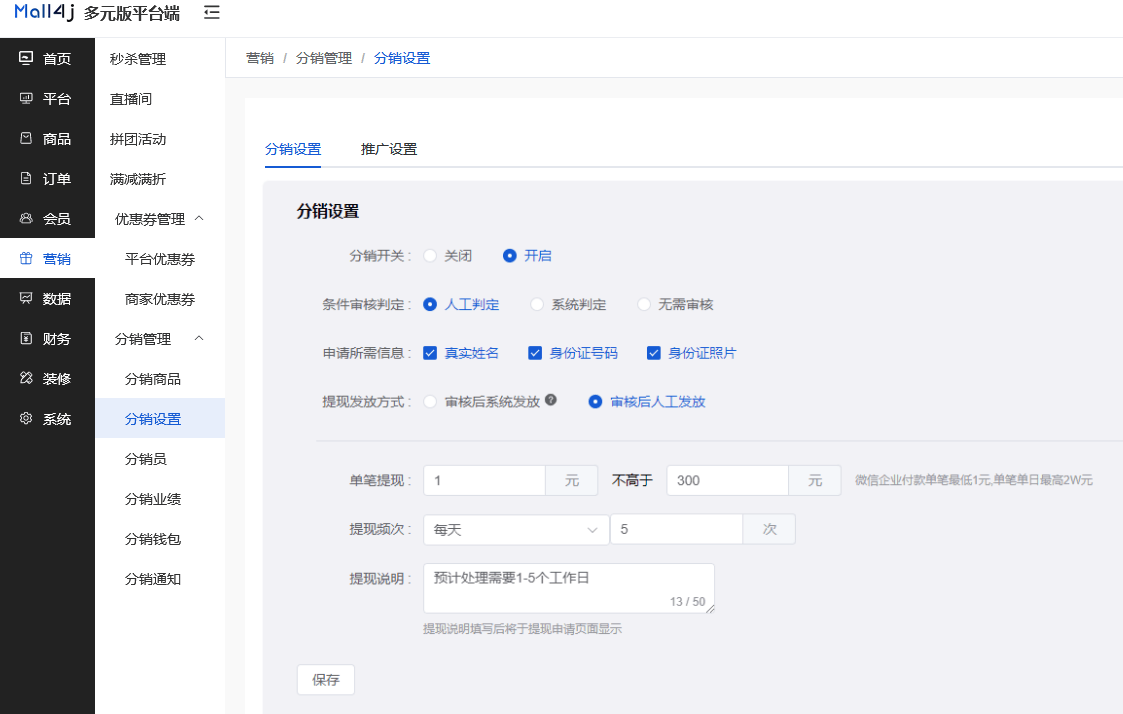The width and height of the screenshot is (1123, 714).
Task: Click the 分销设置 breadcrumb item
Action: (402, 58)
